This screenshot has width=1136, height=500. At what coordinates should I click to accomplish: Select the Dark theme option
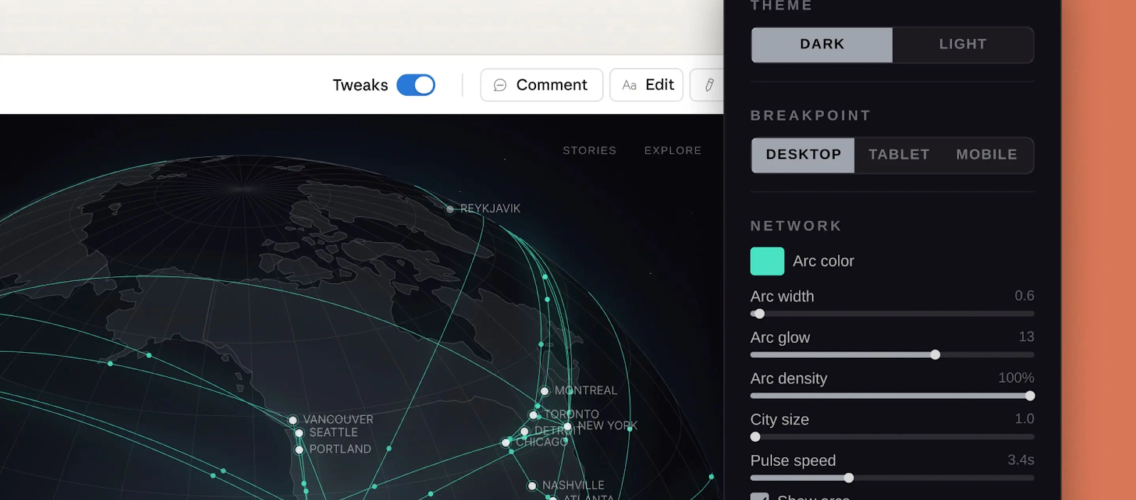[x=822, y=44]
